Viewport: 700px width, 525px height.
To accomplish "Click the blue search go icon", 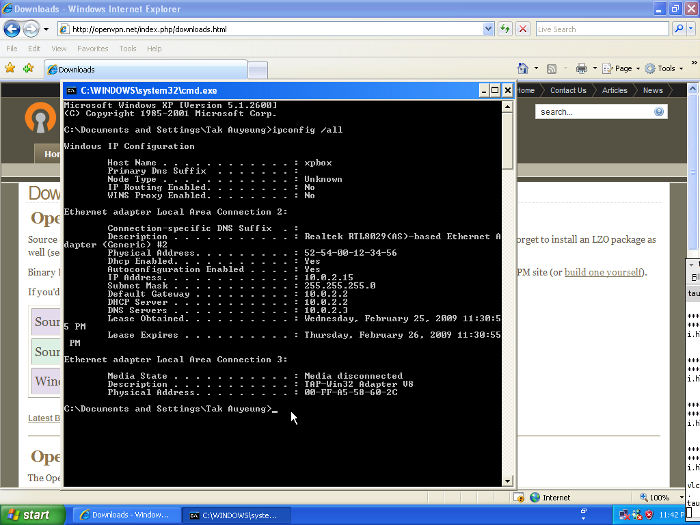I will pyautogui.click(x=659, y=112).
